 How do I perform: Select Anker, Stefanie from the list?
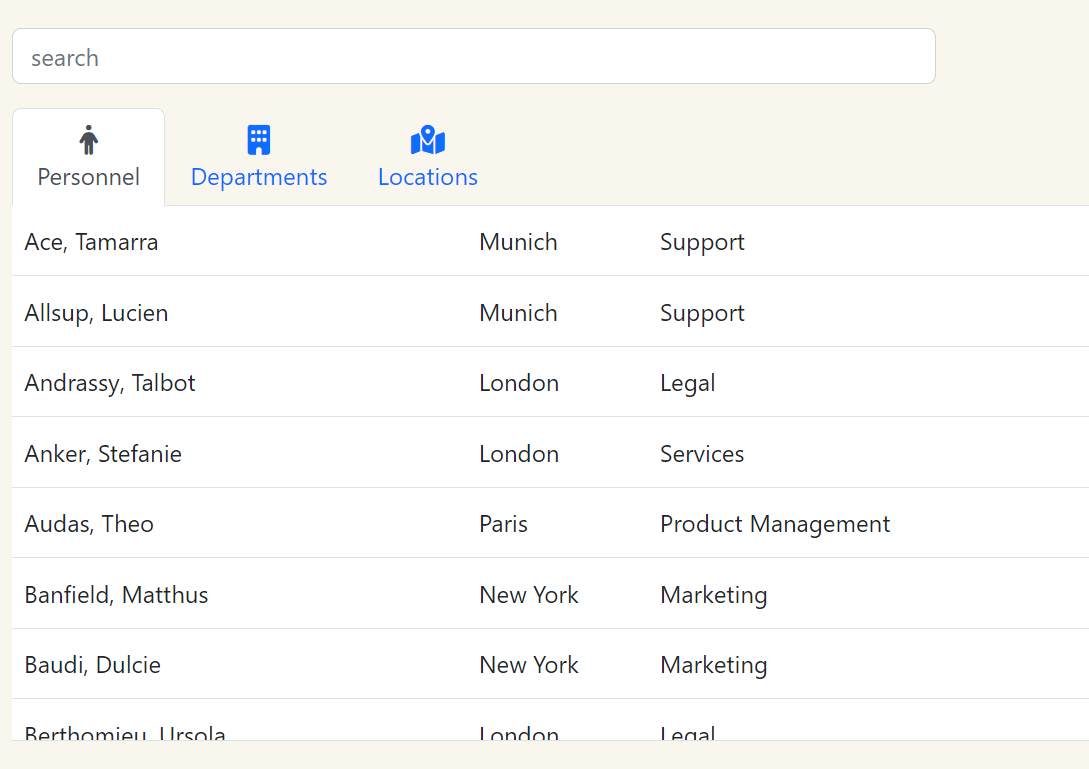coord(103,453)
